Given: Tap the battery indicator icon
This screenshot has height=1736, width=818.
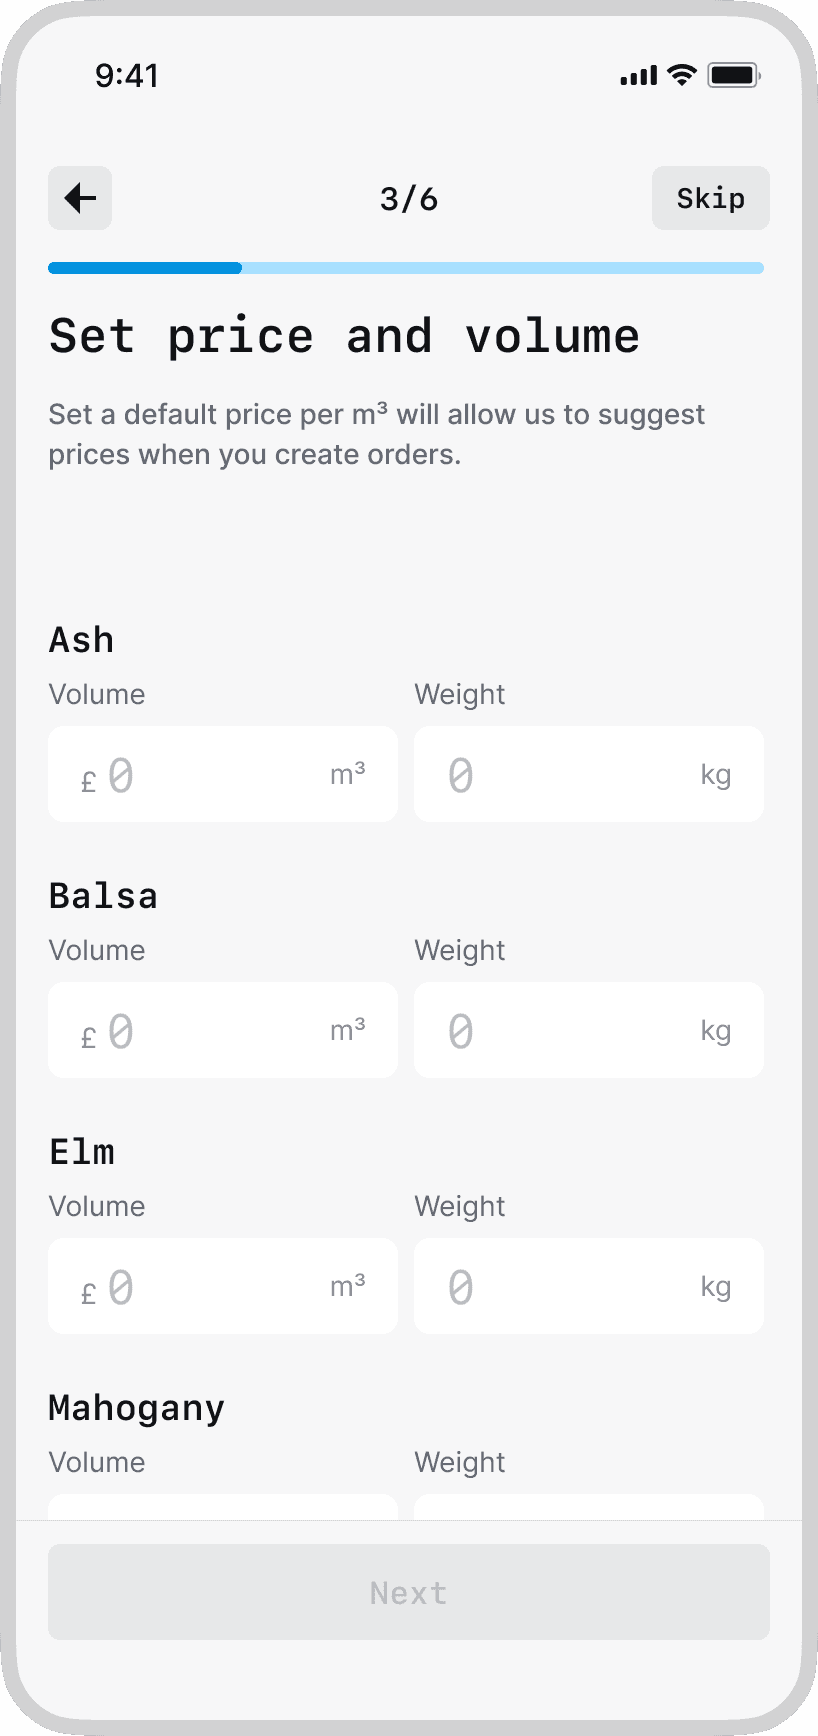Looking at the screenshot, I should point(734,75).
